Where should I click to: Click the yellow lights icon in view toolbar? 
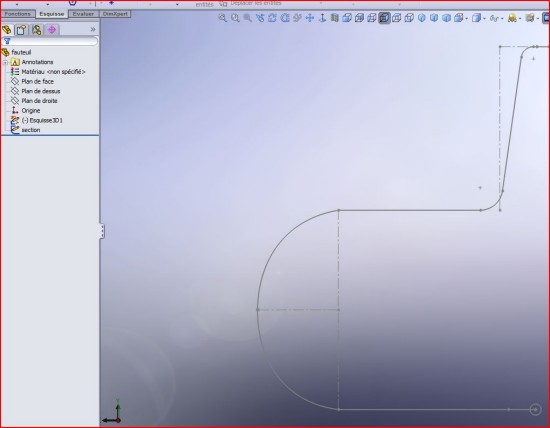512,18
